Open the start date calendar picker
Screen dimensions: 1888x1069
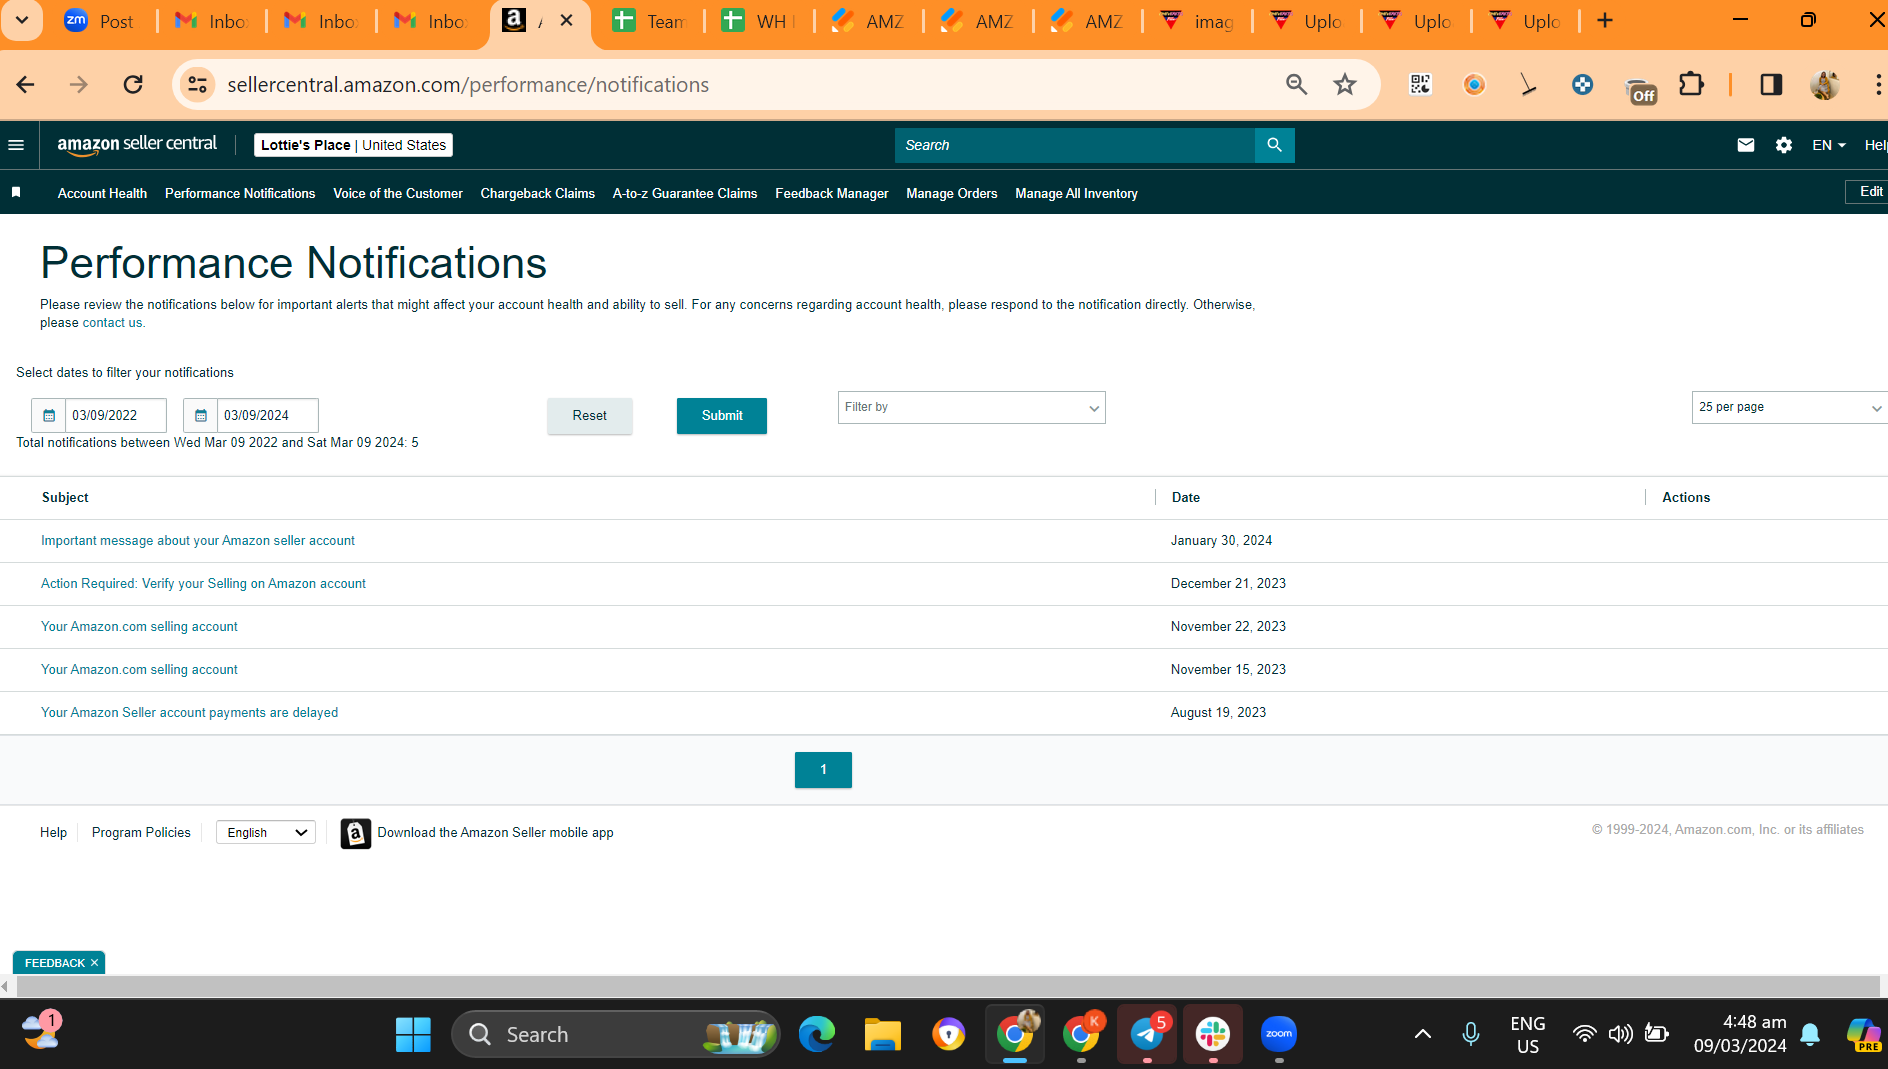point(49,415)
